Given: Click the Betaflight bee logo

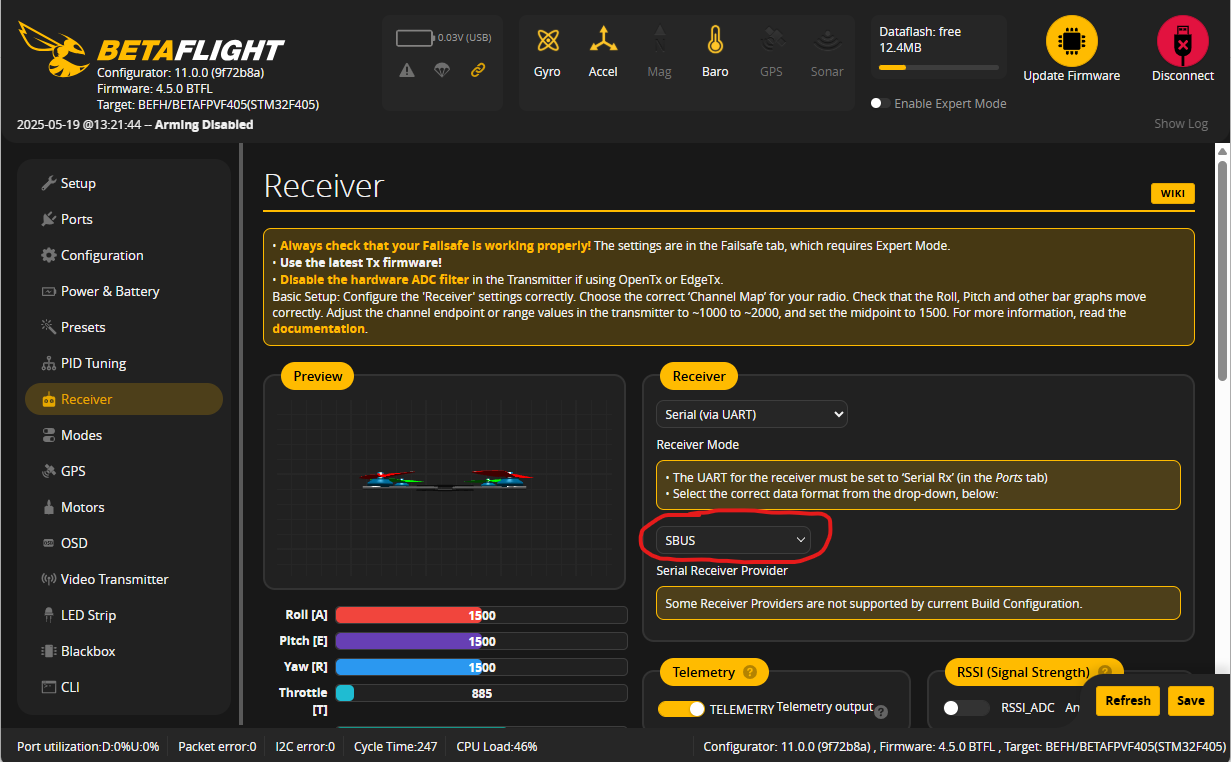Looking at the screenshot, I should pos(55,50).
